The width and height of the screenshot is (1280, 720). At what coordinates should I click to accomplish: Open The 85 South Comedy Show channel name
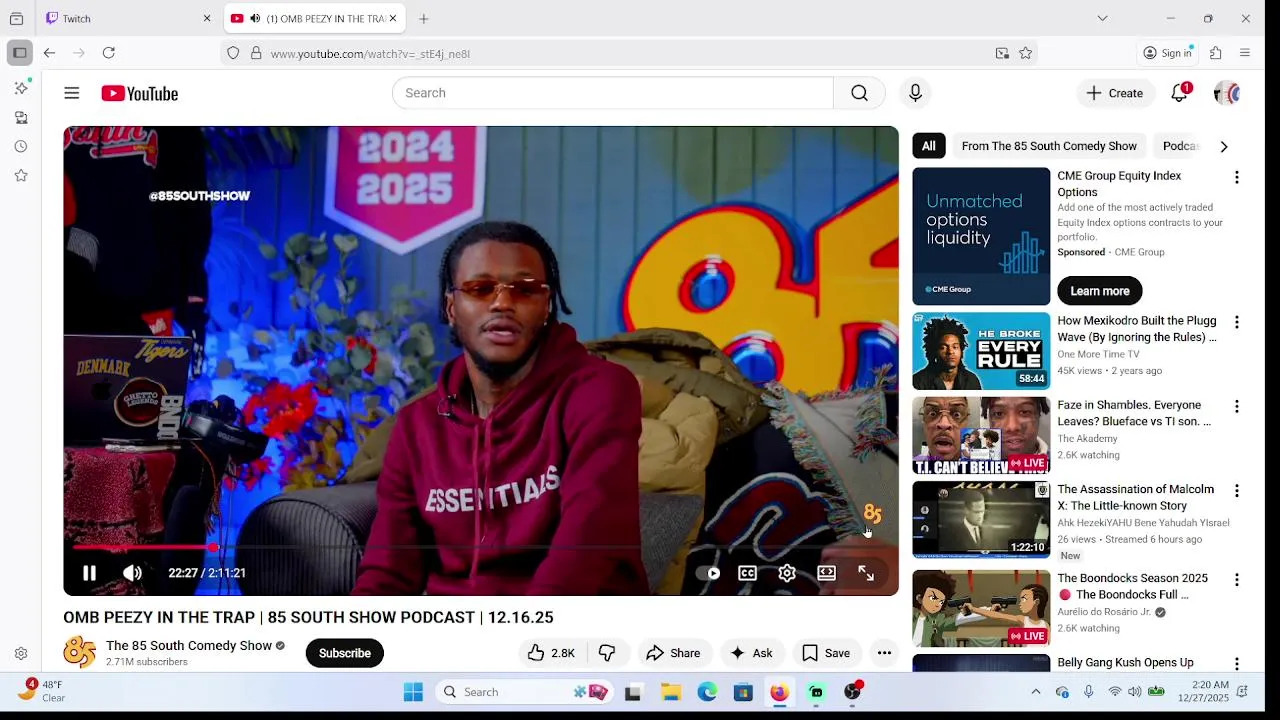point(189,646)
